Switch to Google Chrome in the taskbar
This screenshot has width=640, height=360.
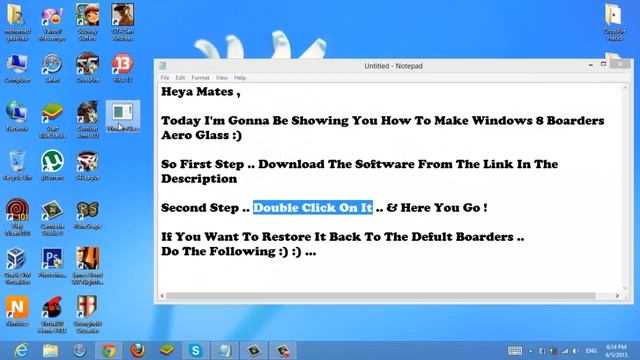point(109,351)
